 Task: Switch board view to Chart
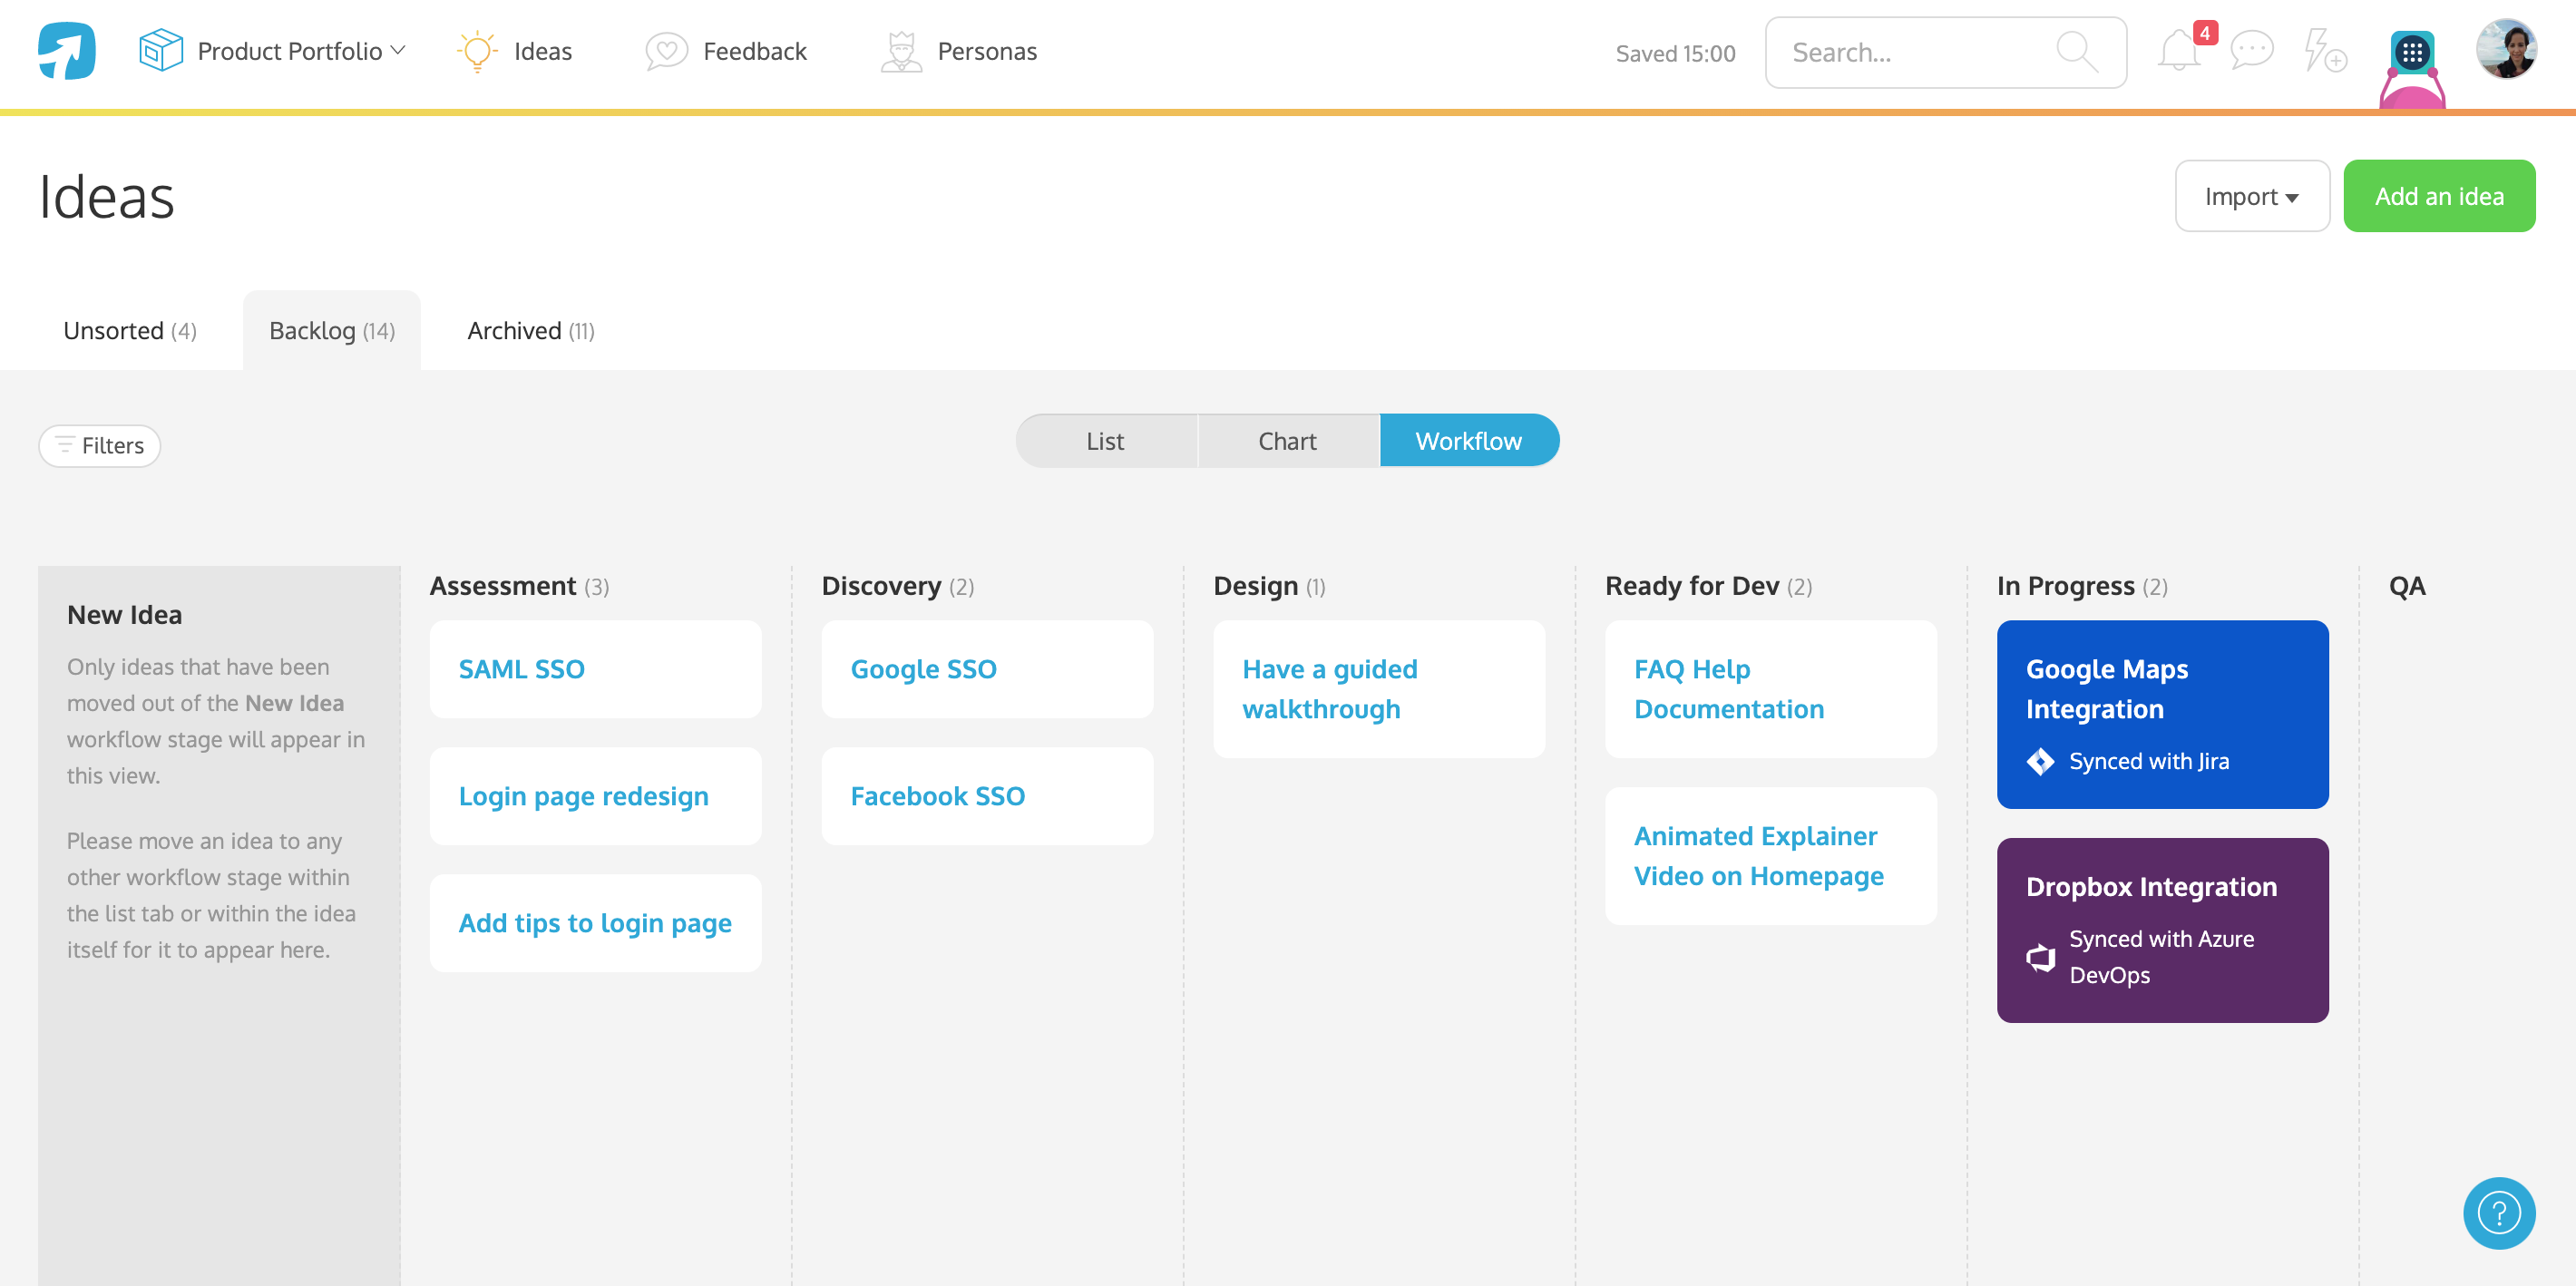click(x=1287, y=440)
